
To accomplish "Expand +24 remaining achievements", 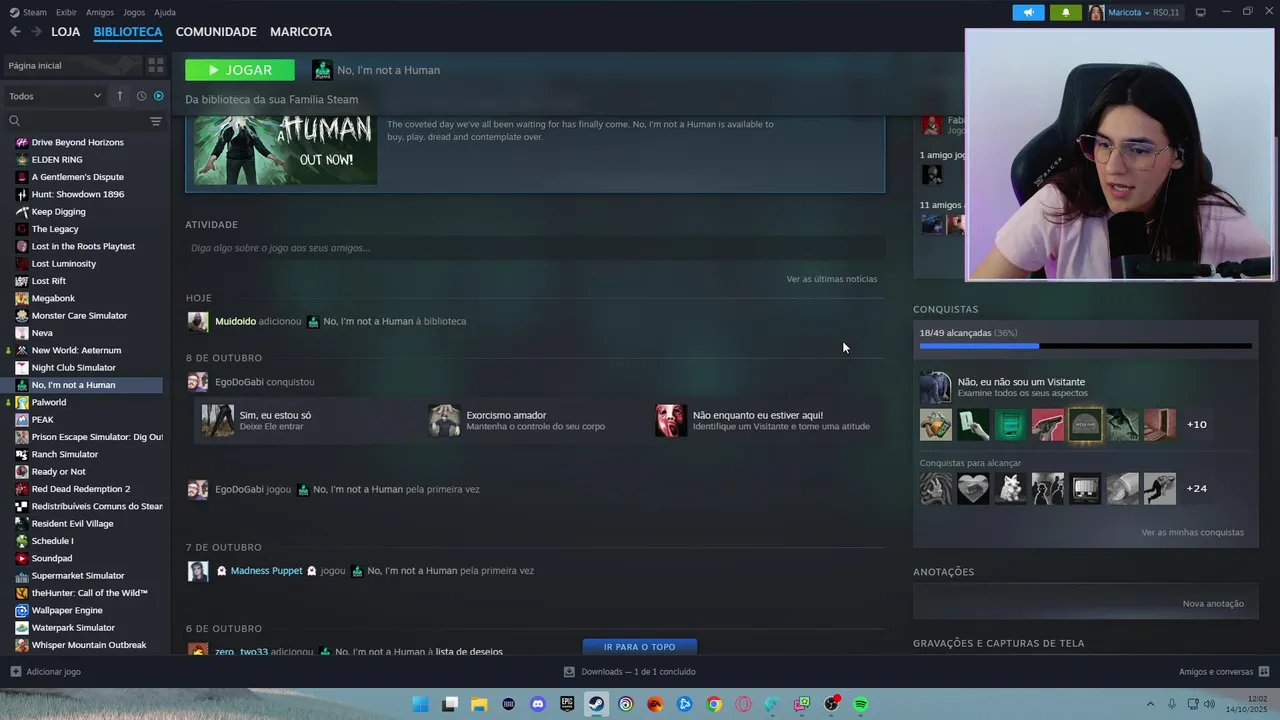I will [1196, 488].
